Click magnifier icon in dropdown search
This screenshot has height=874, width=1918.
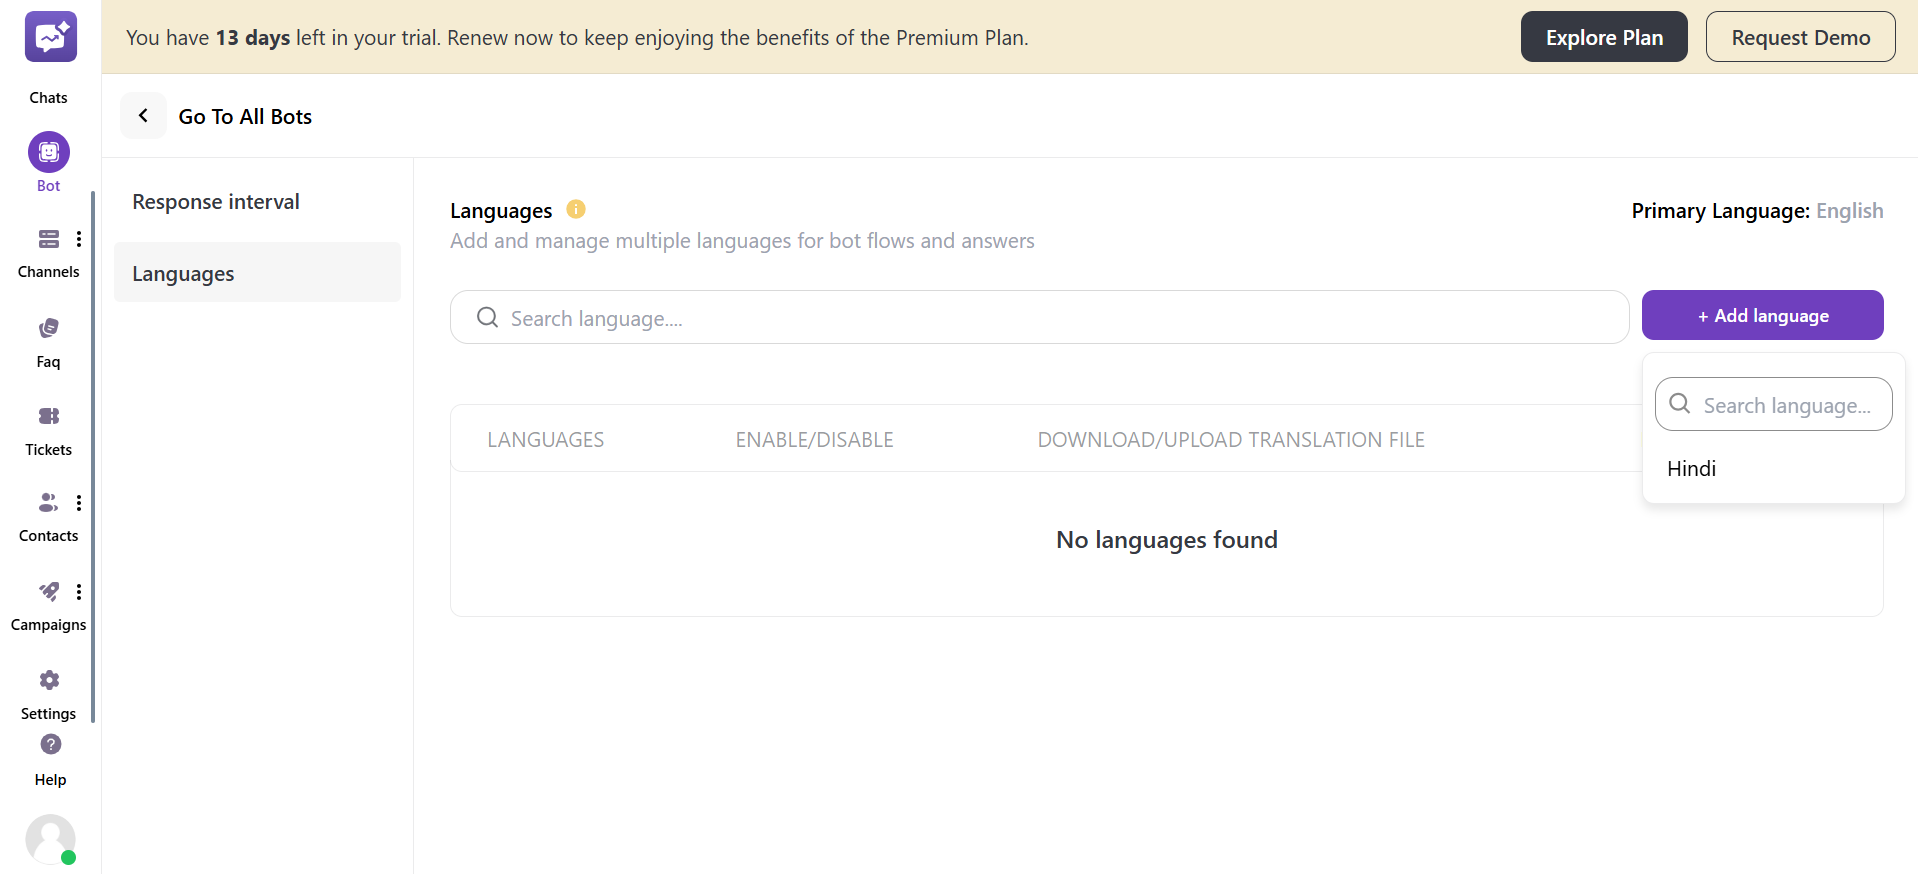pos(1680,404)
